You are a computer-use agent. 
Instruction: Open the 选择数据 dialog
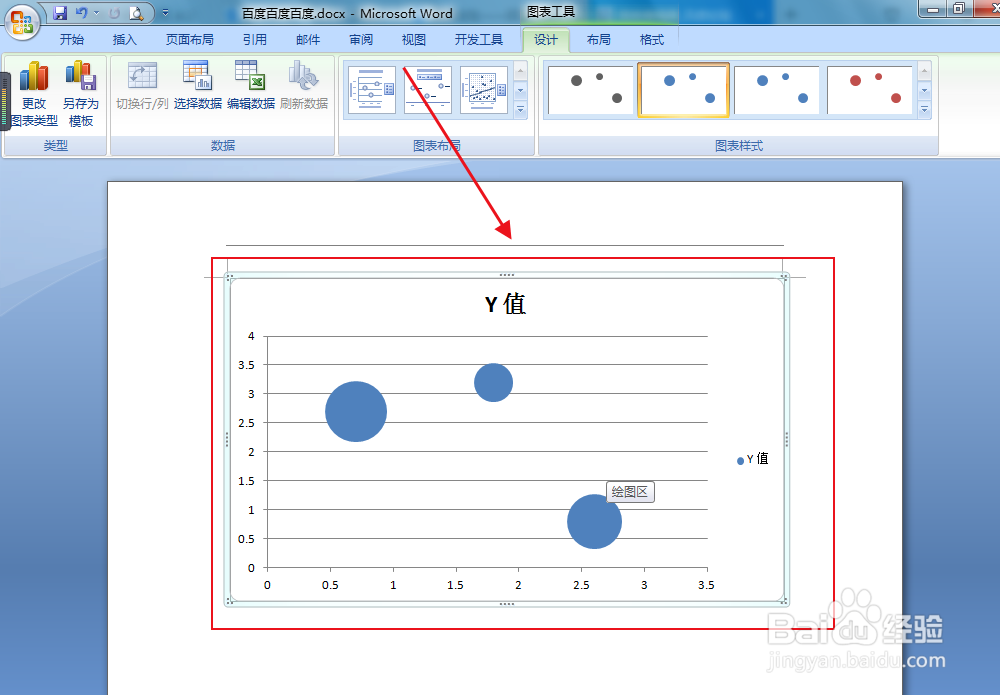(x=198, y=86)
